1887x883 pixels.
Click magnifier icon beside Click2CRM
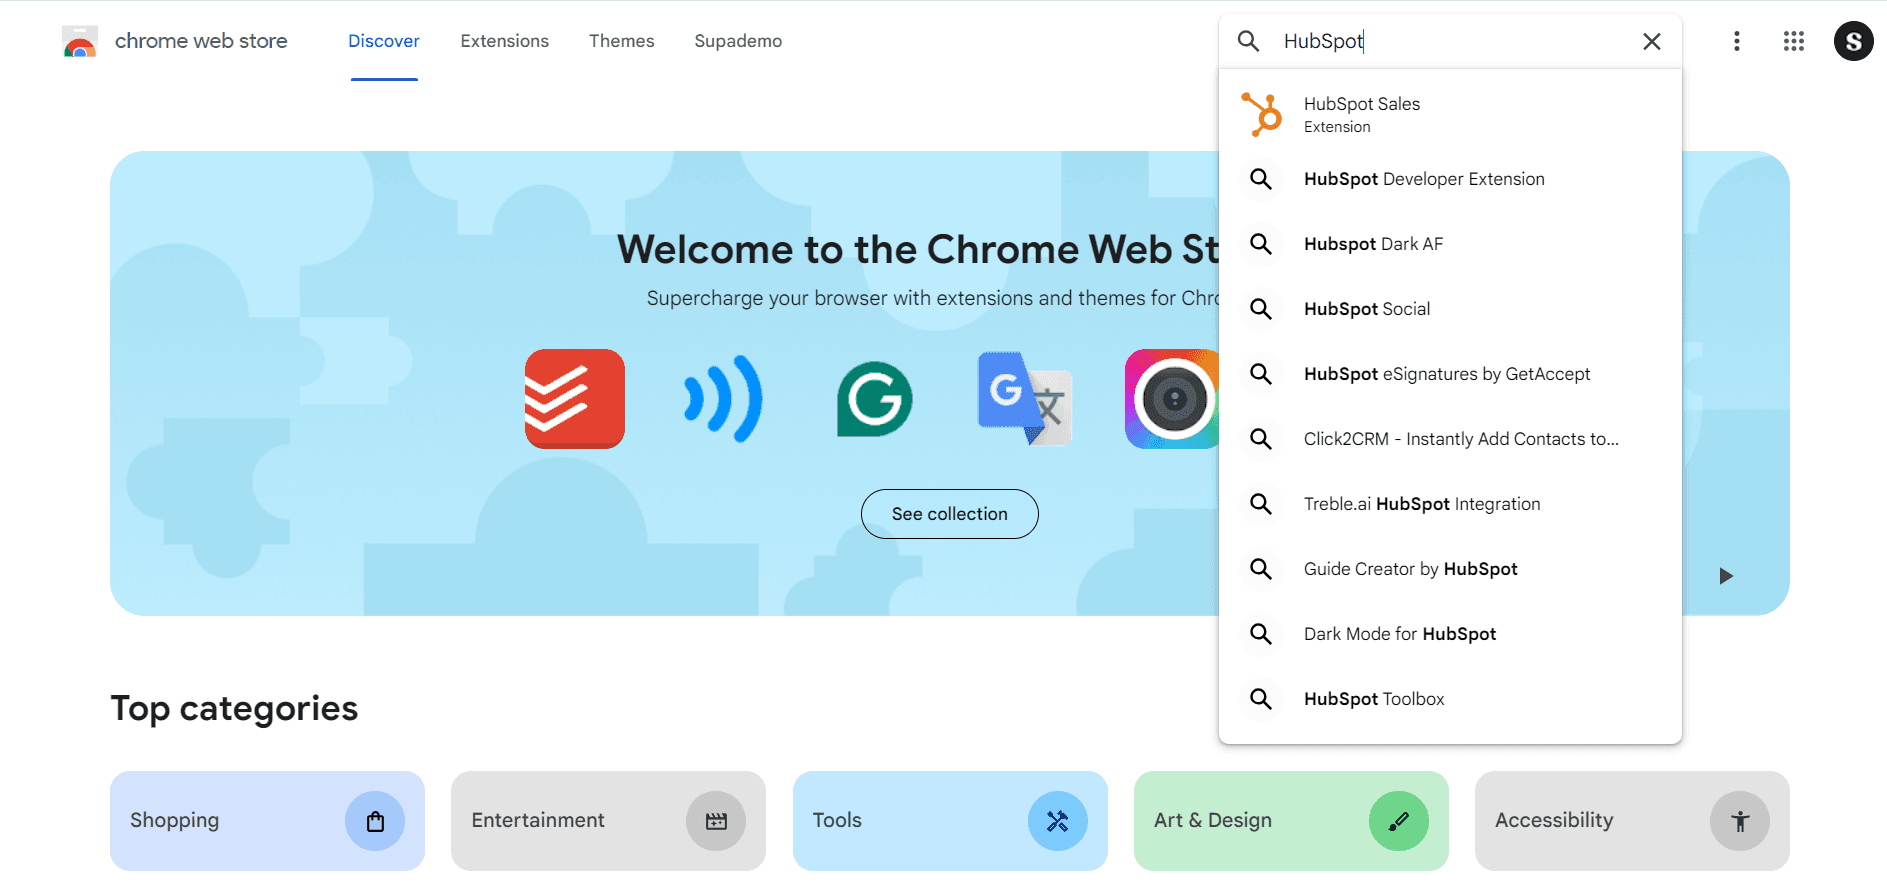tap(1261, 439)
